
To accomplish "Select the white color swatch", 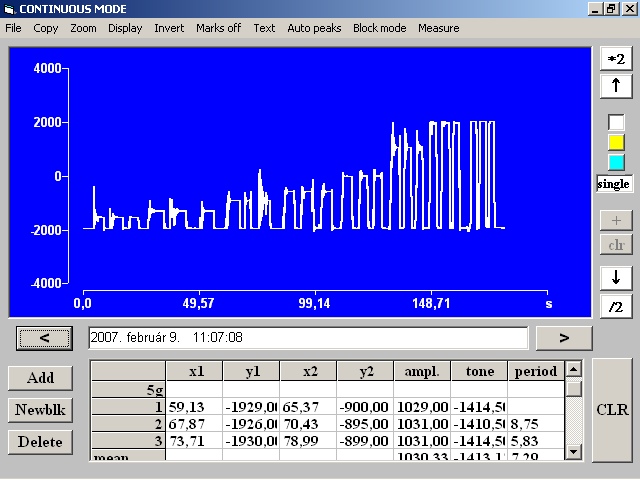I will pyautogui.click(x=616, y=122).
